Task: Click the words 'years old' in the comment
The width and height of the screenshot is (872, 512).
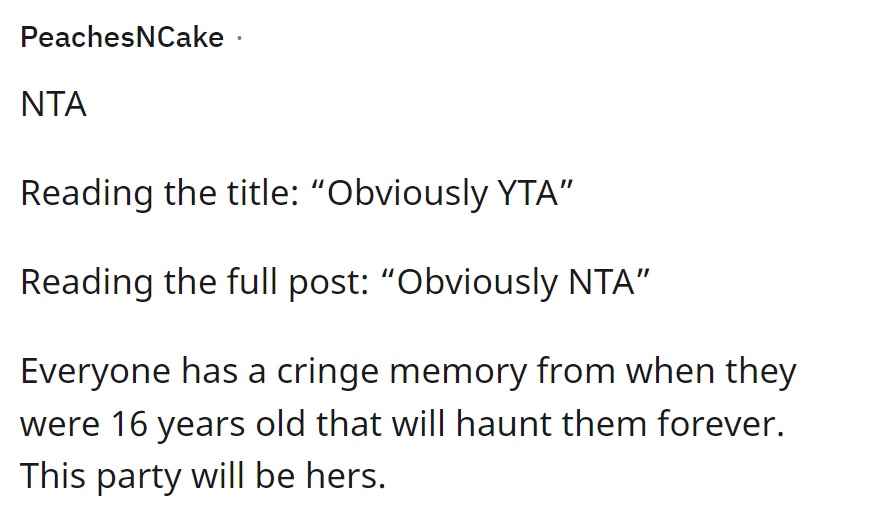Action: click(231, 424)
